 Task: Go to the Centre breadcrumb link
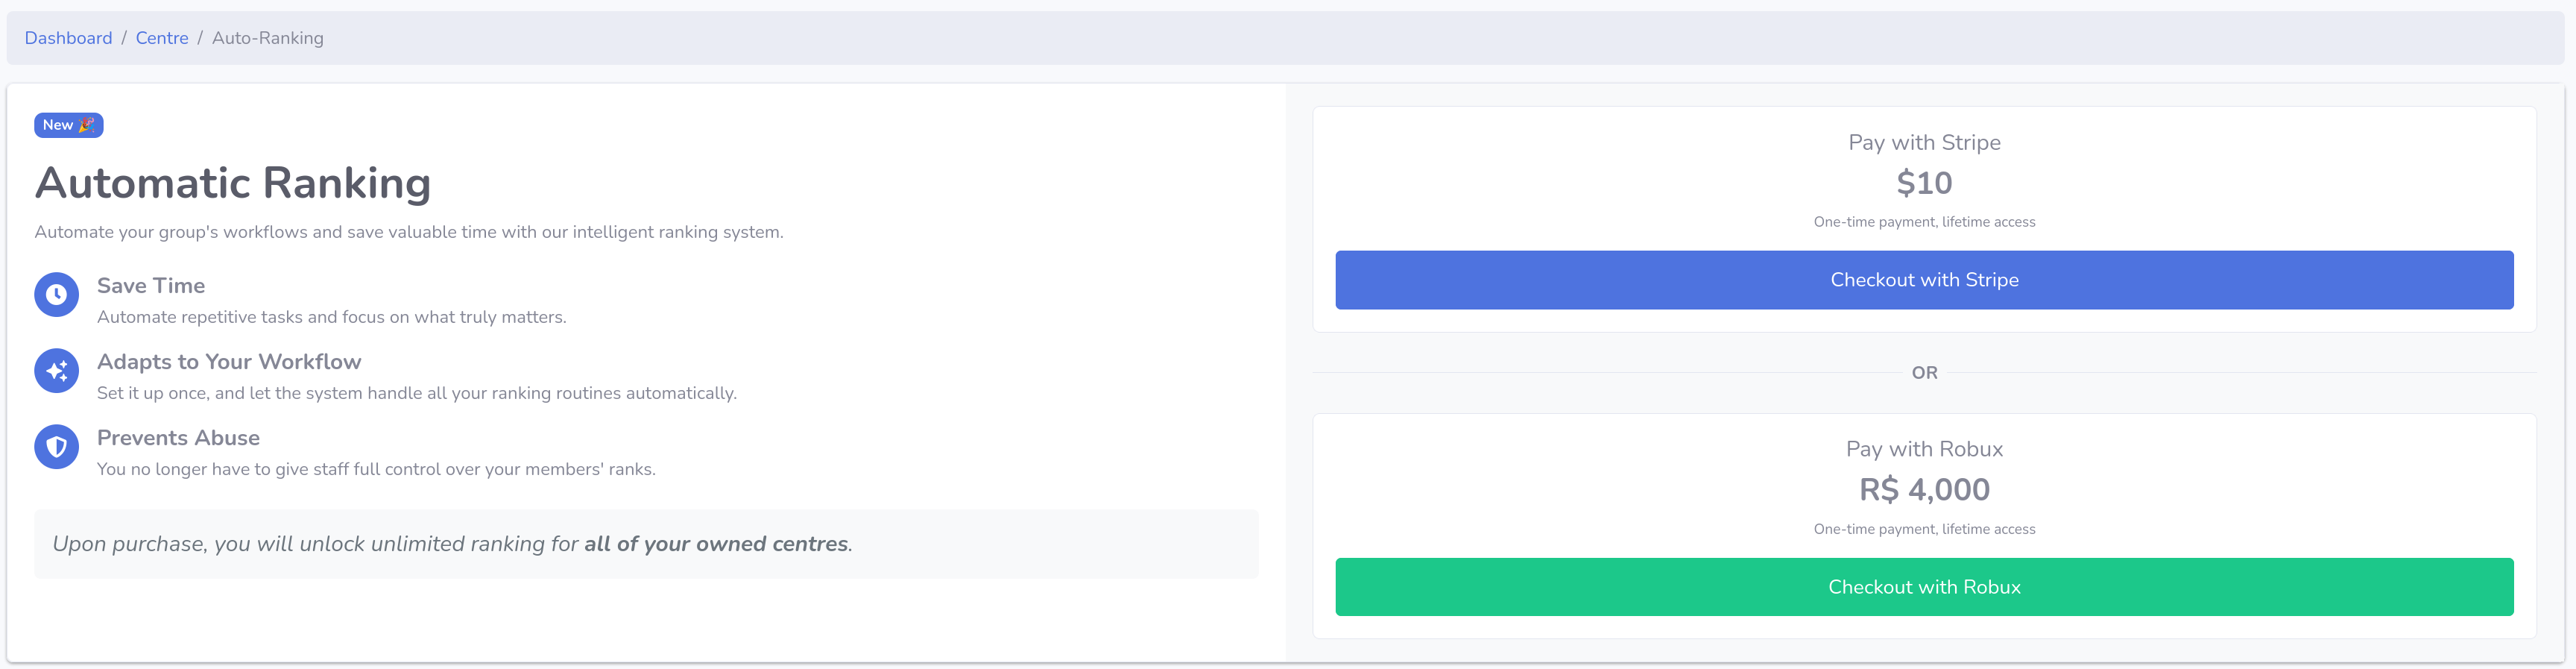[162, 38]
